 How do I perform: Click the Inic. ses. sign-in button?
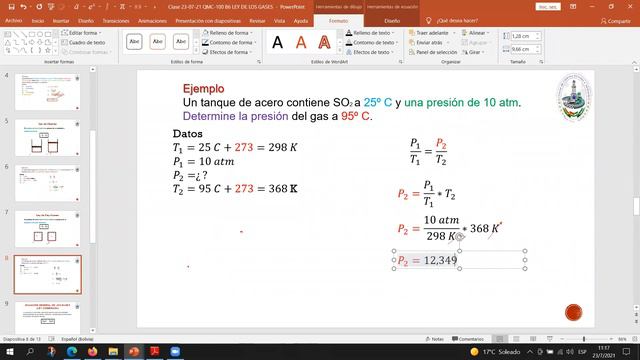[548, 7]
